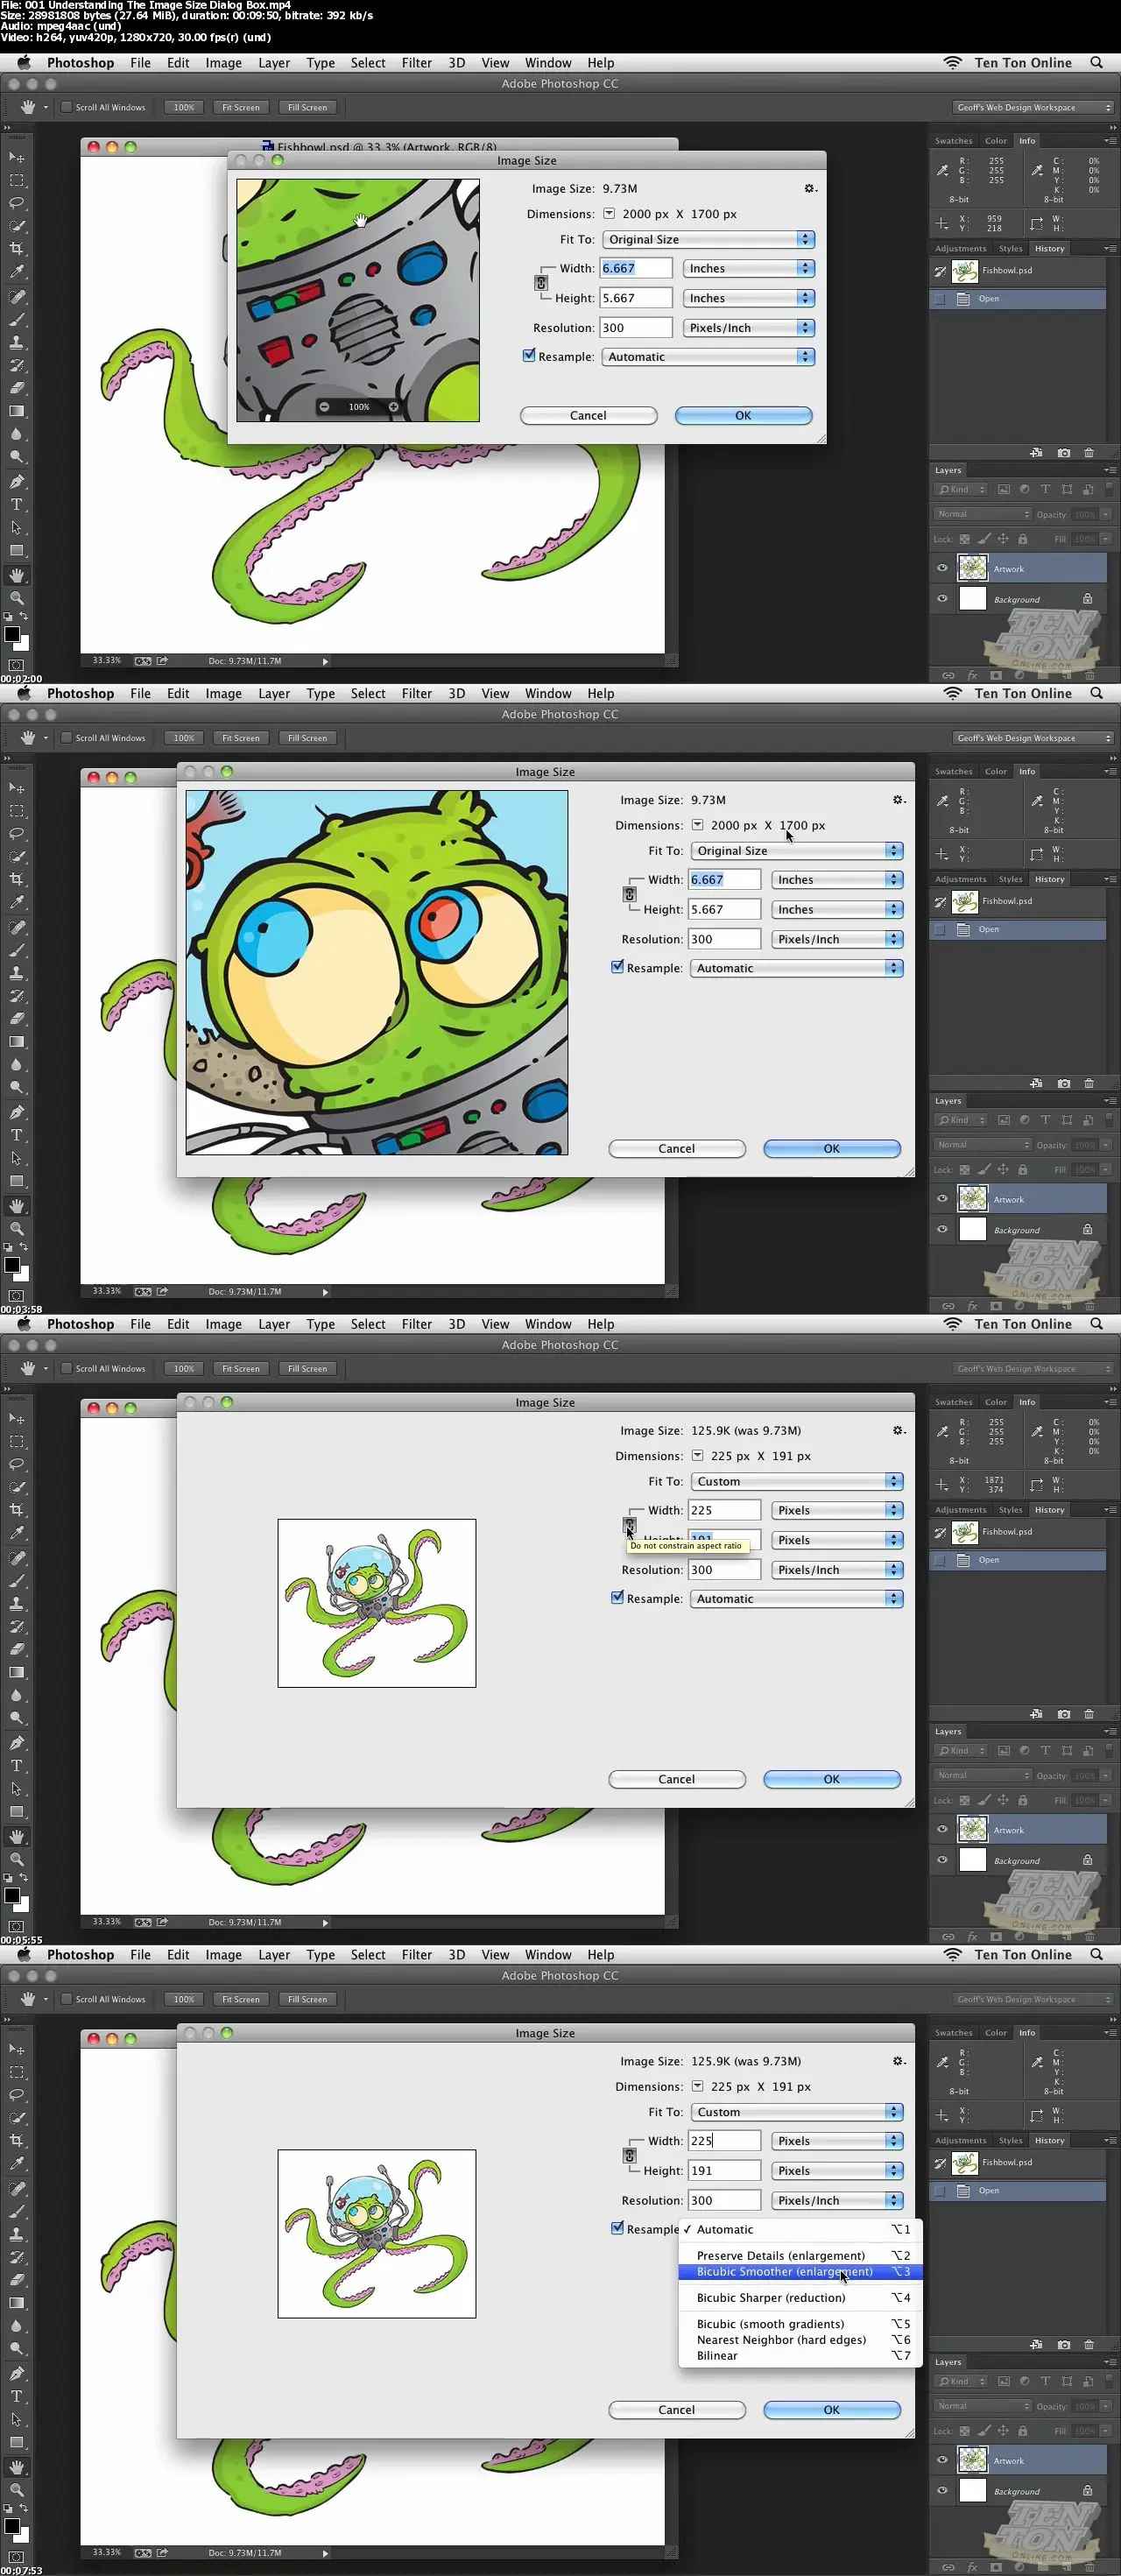This screenshot has height=2576, width=1121.
Task: Select the Type tool in the robot-preview frame
Action: pyautogui.click(x=17, y=504)
